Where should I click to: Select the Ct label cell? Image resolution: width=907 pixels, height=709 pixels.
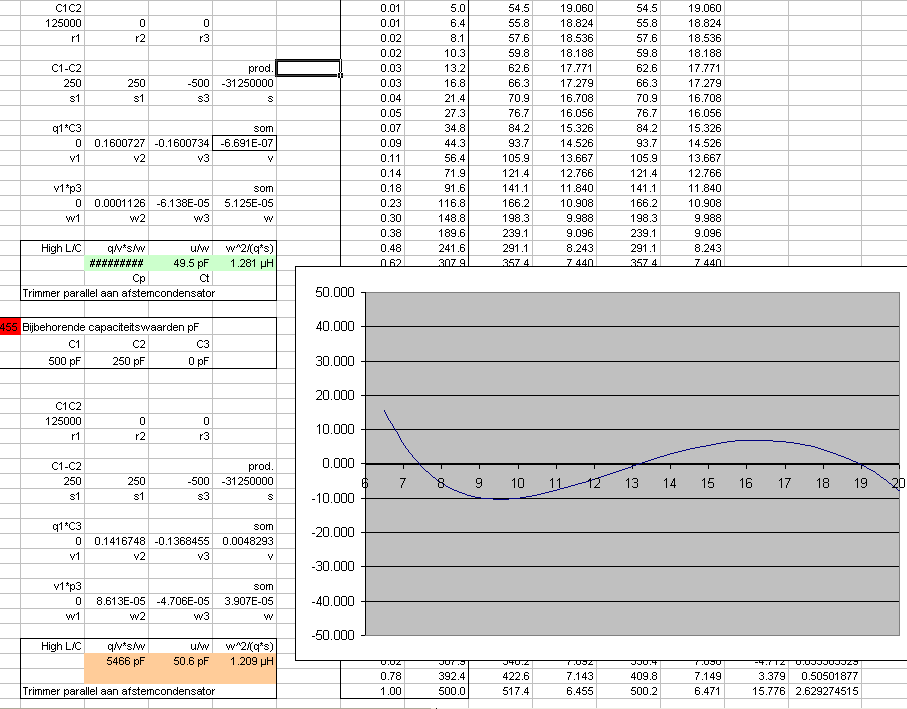(x=186, y=279)
